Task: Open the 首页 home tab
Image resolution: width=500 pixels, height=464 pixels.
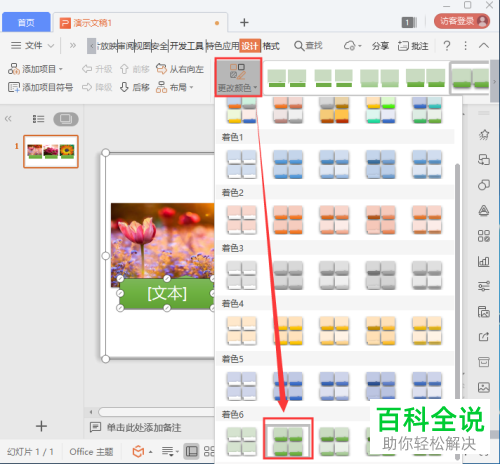Action: click(26, 22)
